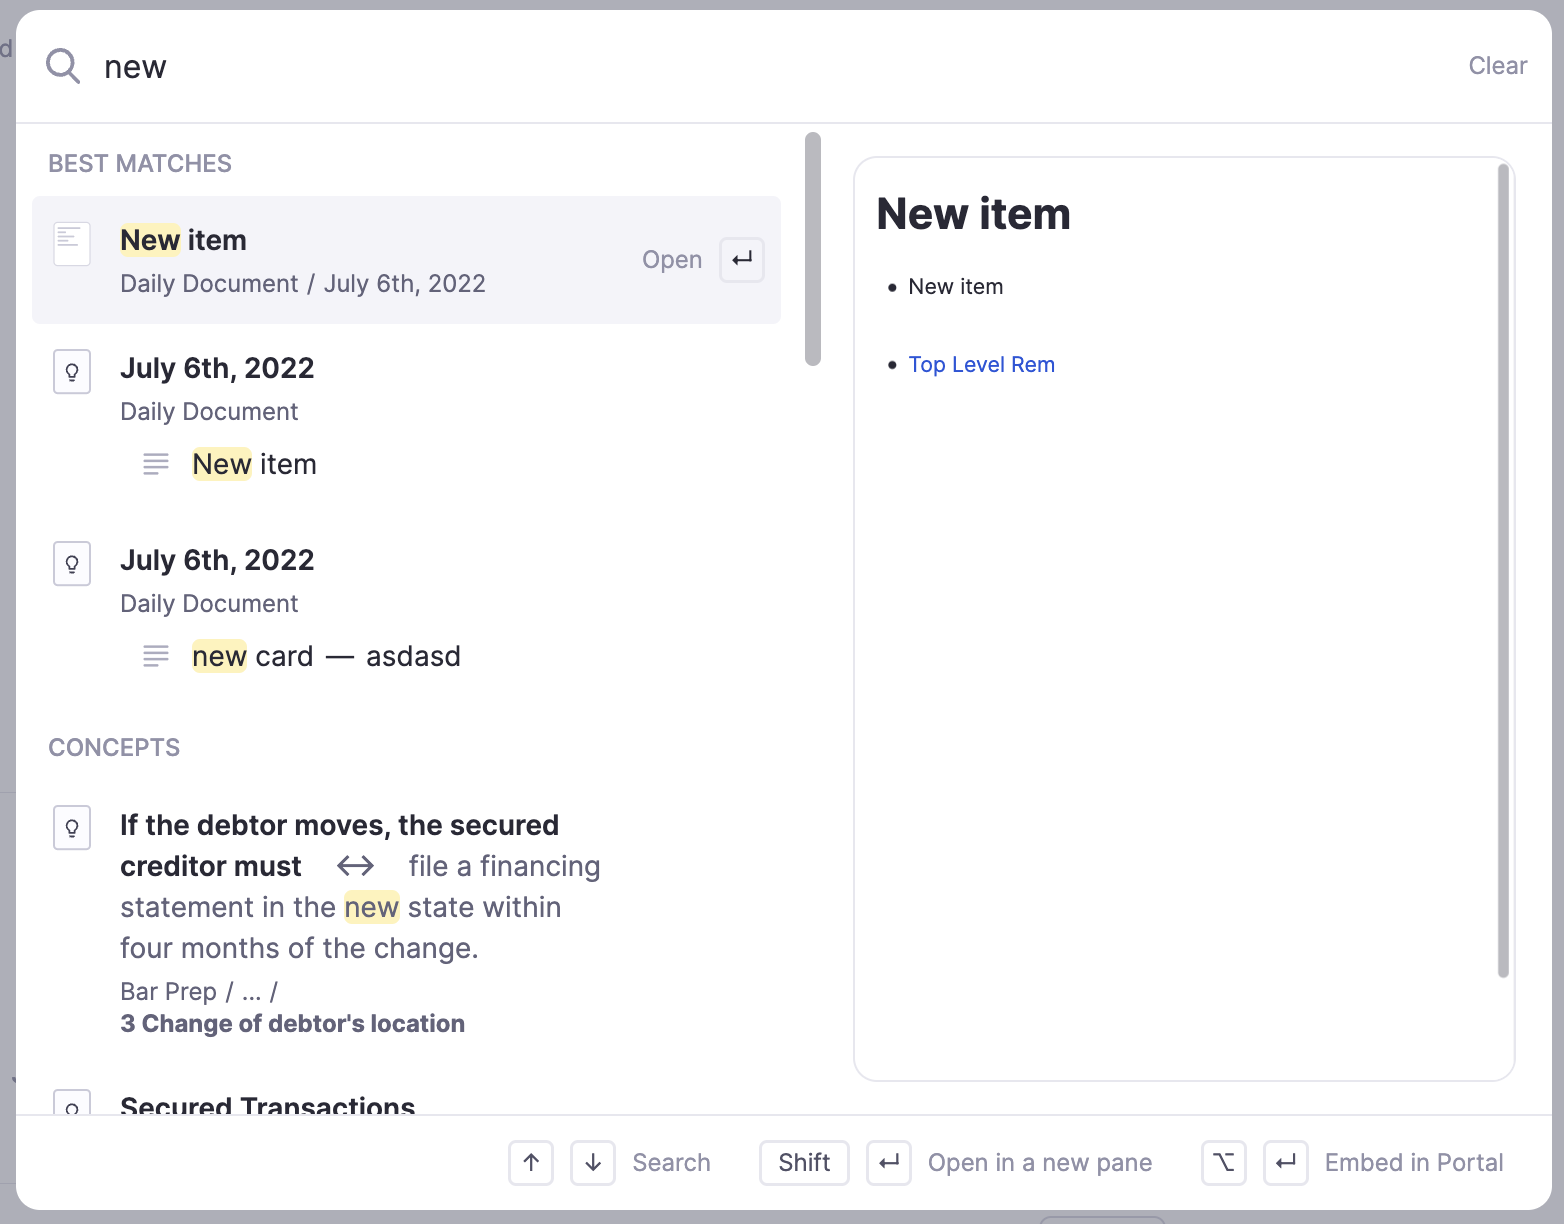The width and height of the screenshot is (1564, 1224).
Task: Open the 'Secured Transactions' result
Action: (267, 1104)
